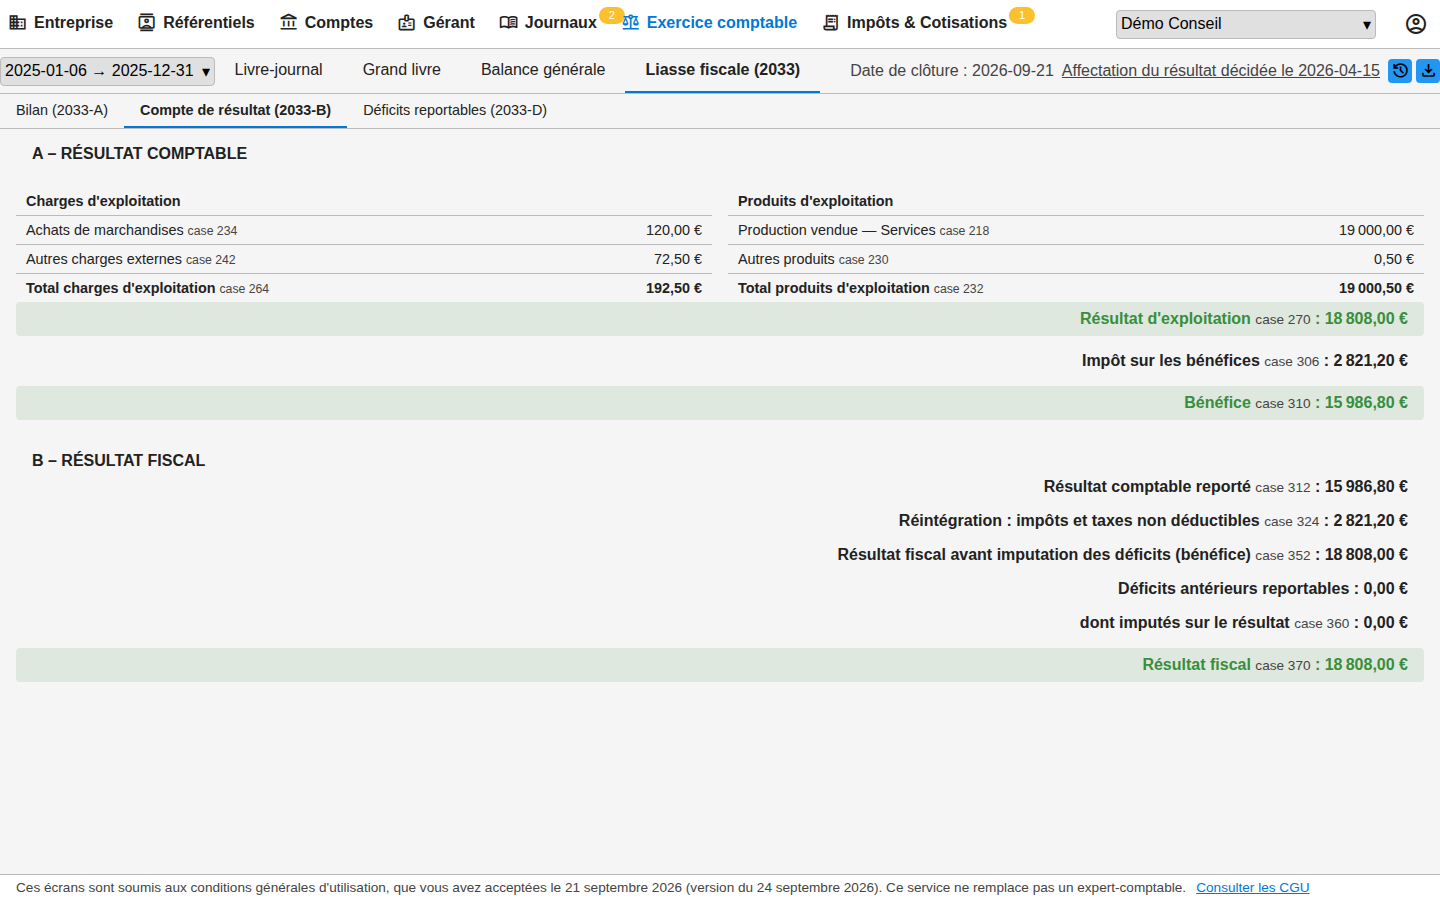Switch to the Grand livre tab
This screenshot has height=900, width=1440.
click(x=402, y=70)
